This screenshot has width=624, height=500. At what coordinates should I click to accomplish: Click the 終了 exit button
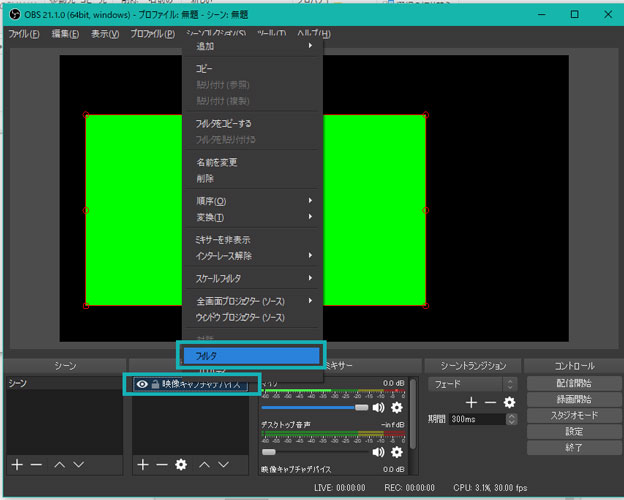(x=574, y=447)
